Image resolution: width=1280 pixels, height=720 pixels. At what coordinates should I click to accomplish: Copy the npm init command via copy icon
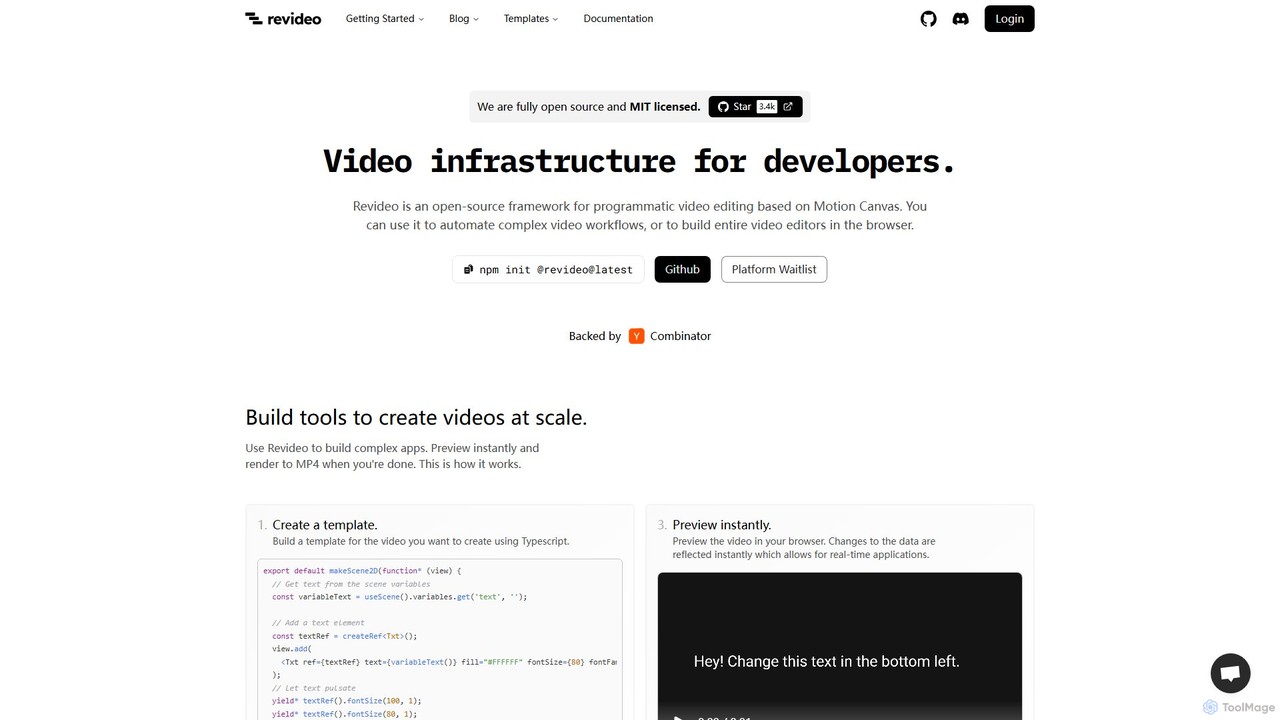[469, 269]
